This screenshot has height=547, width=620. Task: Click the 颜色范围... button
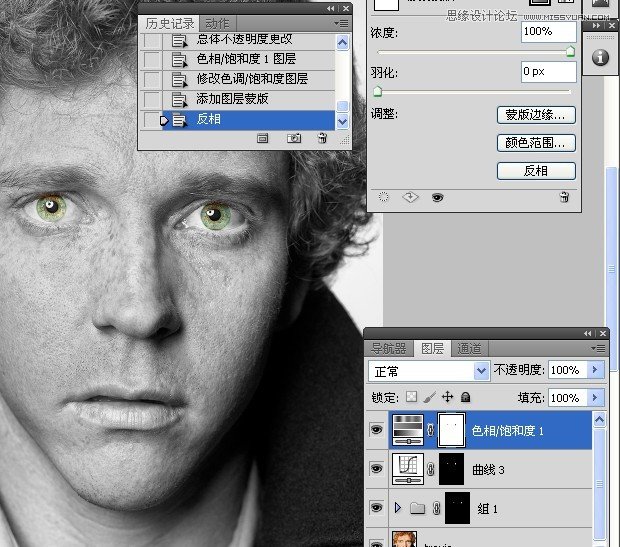536,143
